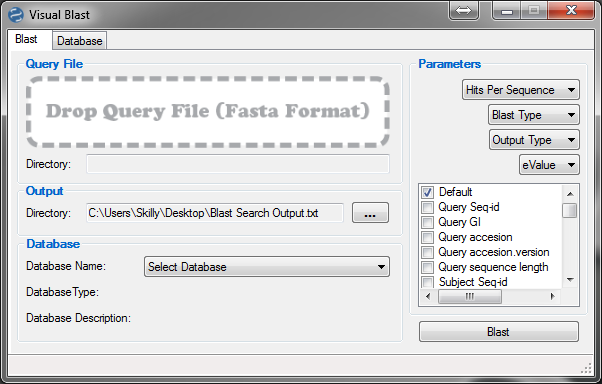Click the Visual Blast app icon in the title bar
602x384 pixels.
16,15
